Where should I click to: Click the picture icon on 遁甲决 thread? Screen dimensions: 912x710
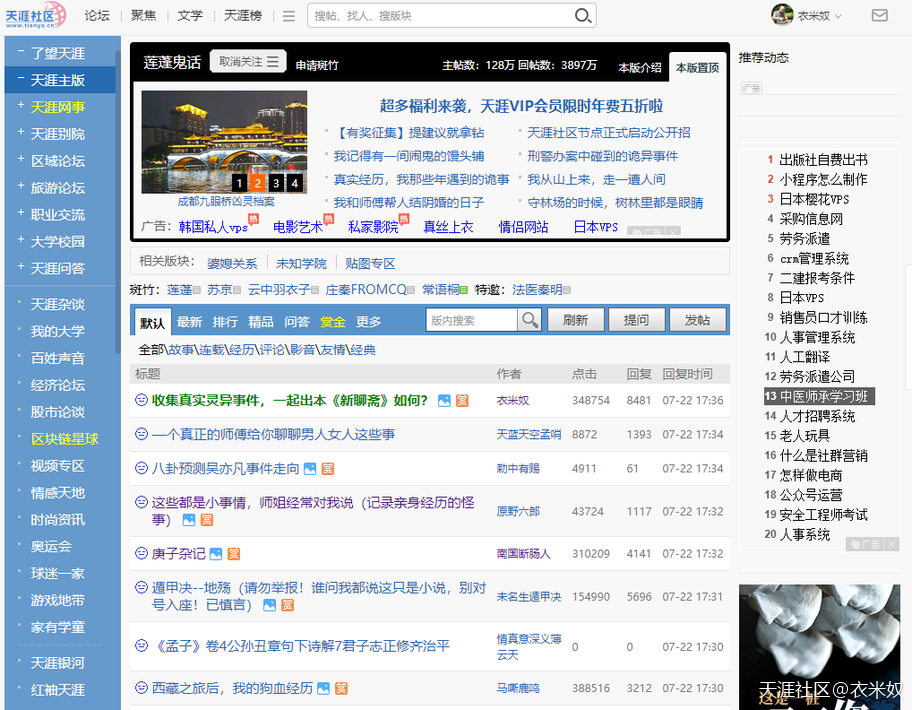269,605
